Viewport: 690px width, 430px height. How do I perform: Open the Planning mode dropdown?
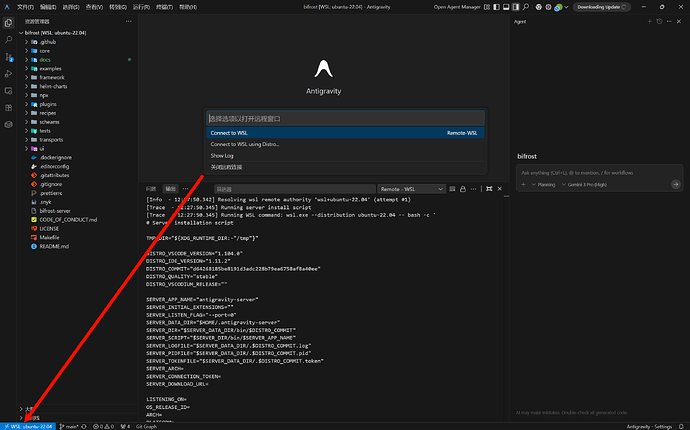(x=543, y=184)
